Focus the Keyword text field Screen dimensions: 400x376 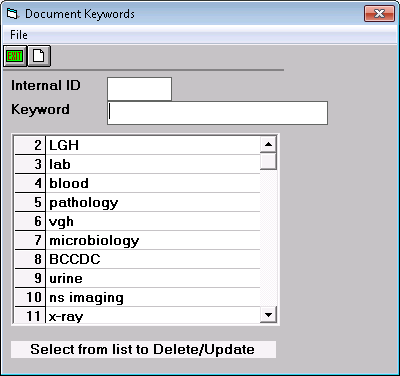[217, 113]
